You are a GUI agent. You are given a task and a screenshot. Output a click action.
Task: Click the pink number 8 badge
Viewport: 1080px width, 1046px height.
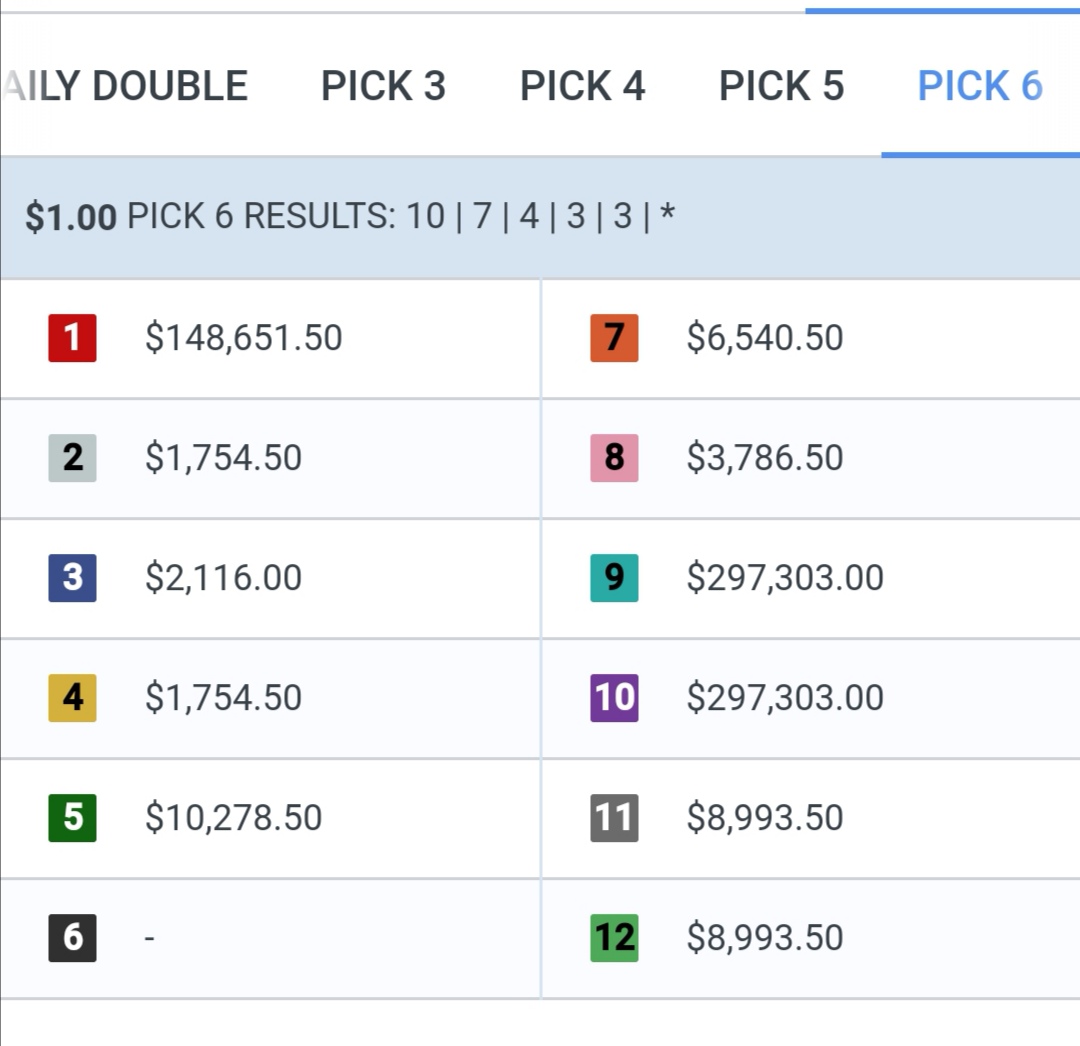(614, 458)
